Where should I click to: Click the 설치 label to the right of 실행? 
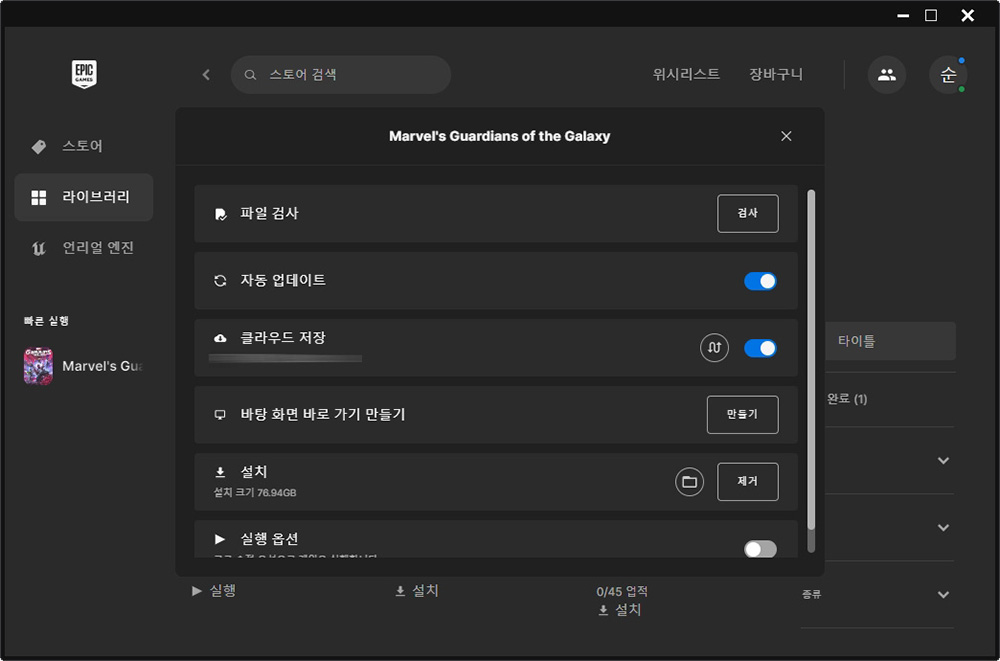tap(417, 591)
